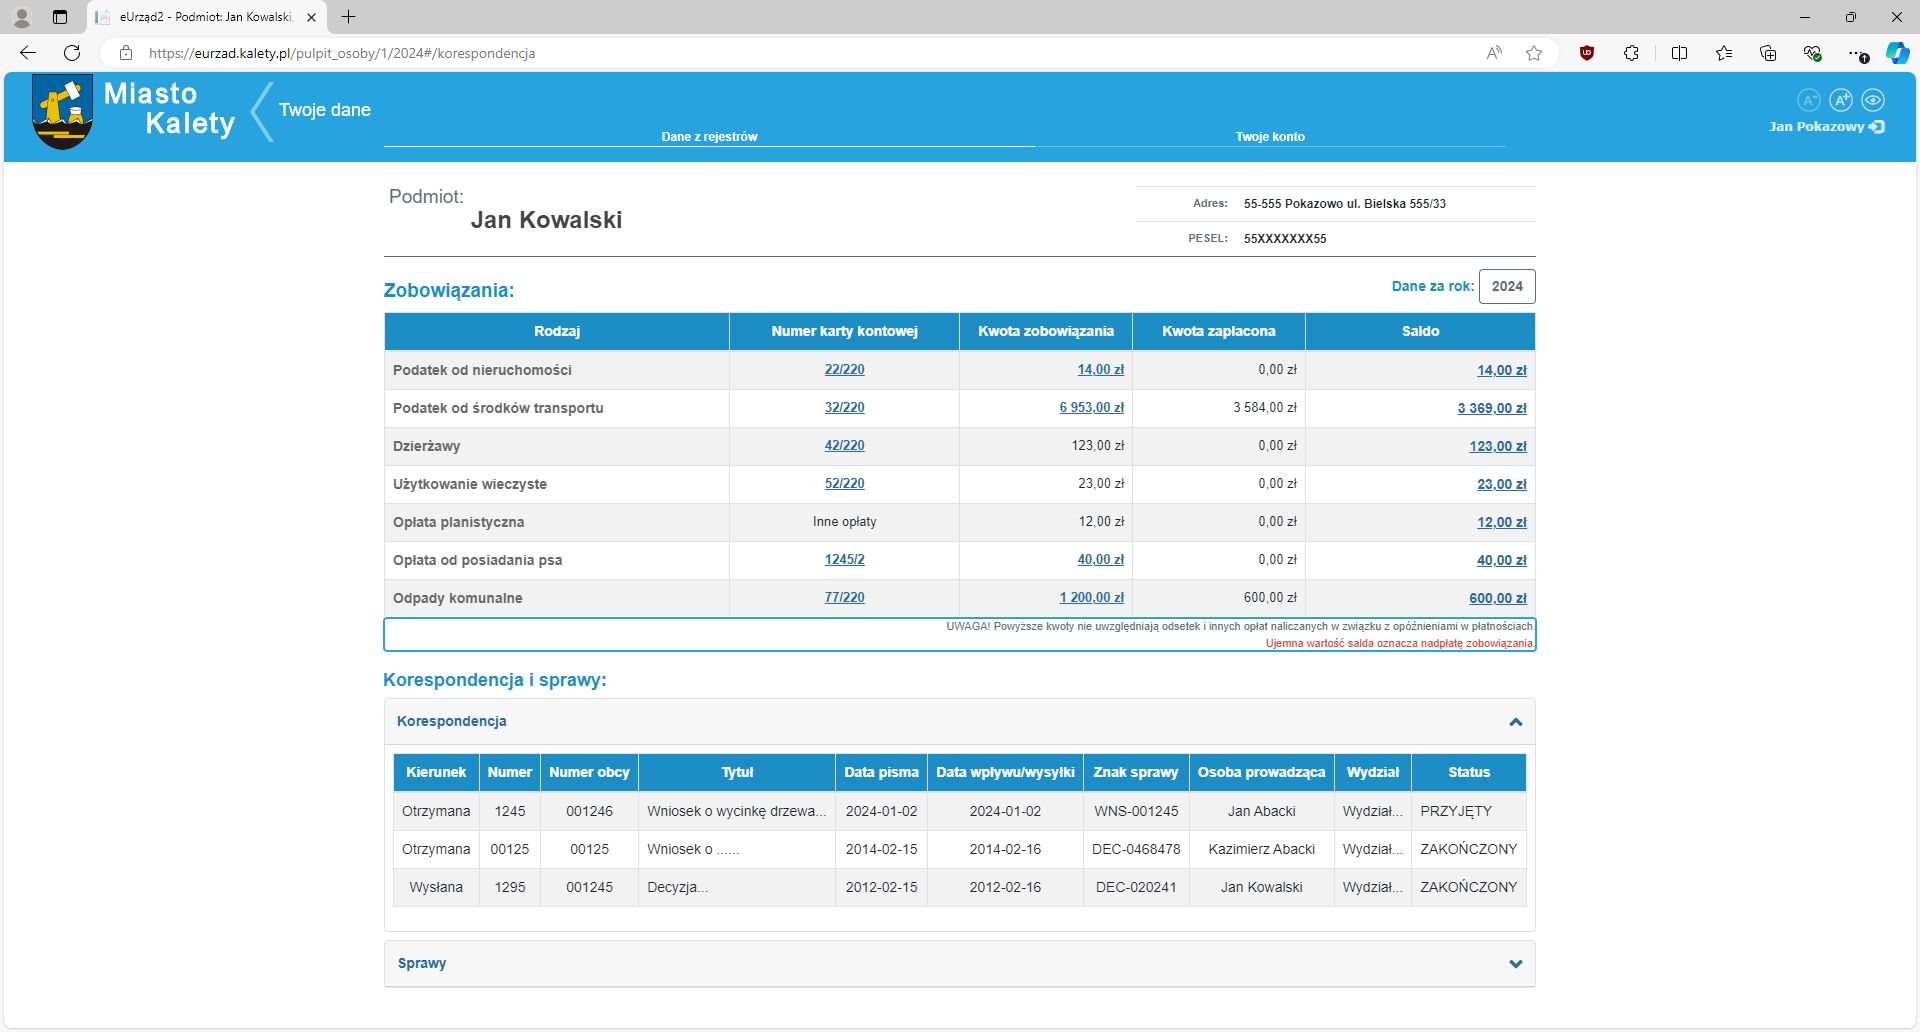Open account card number 22/220
The width and height of the screenshot is (1920, 1032).
tap(844, 369)
